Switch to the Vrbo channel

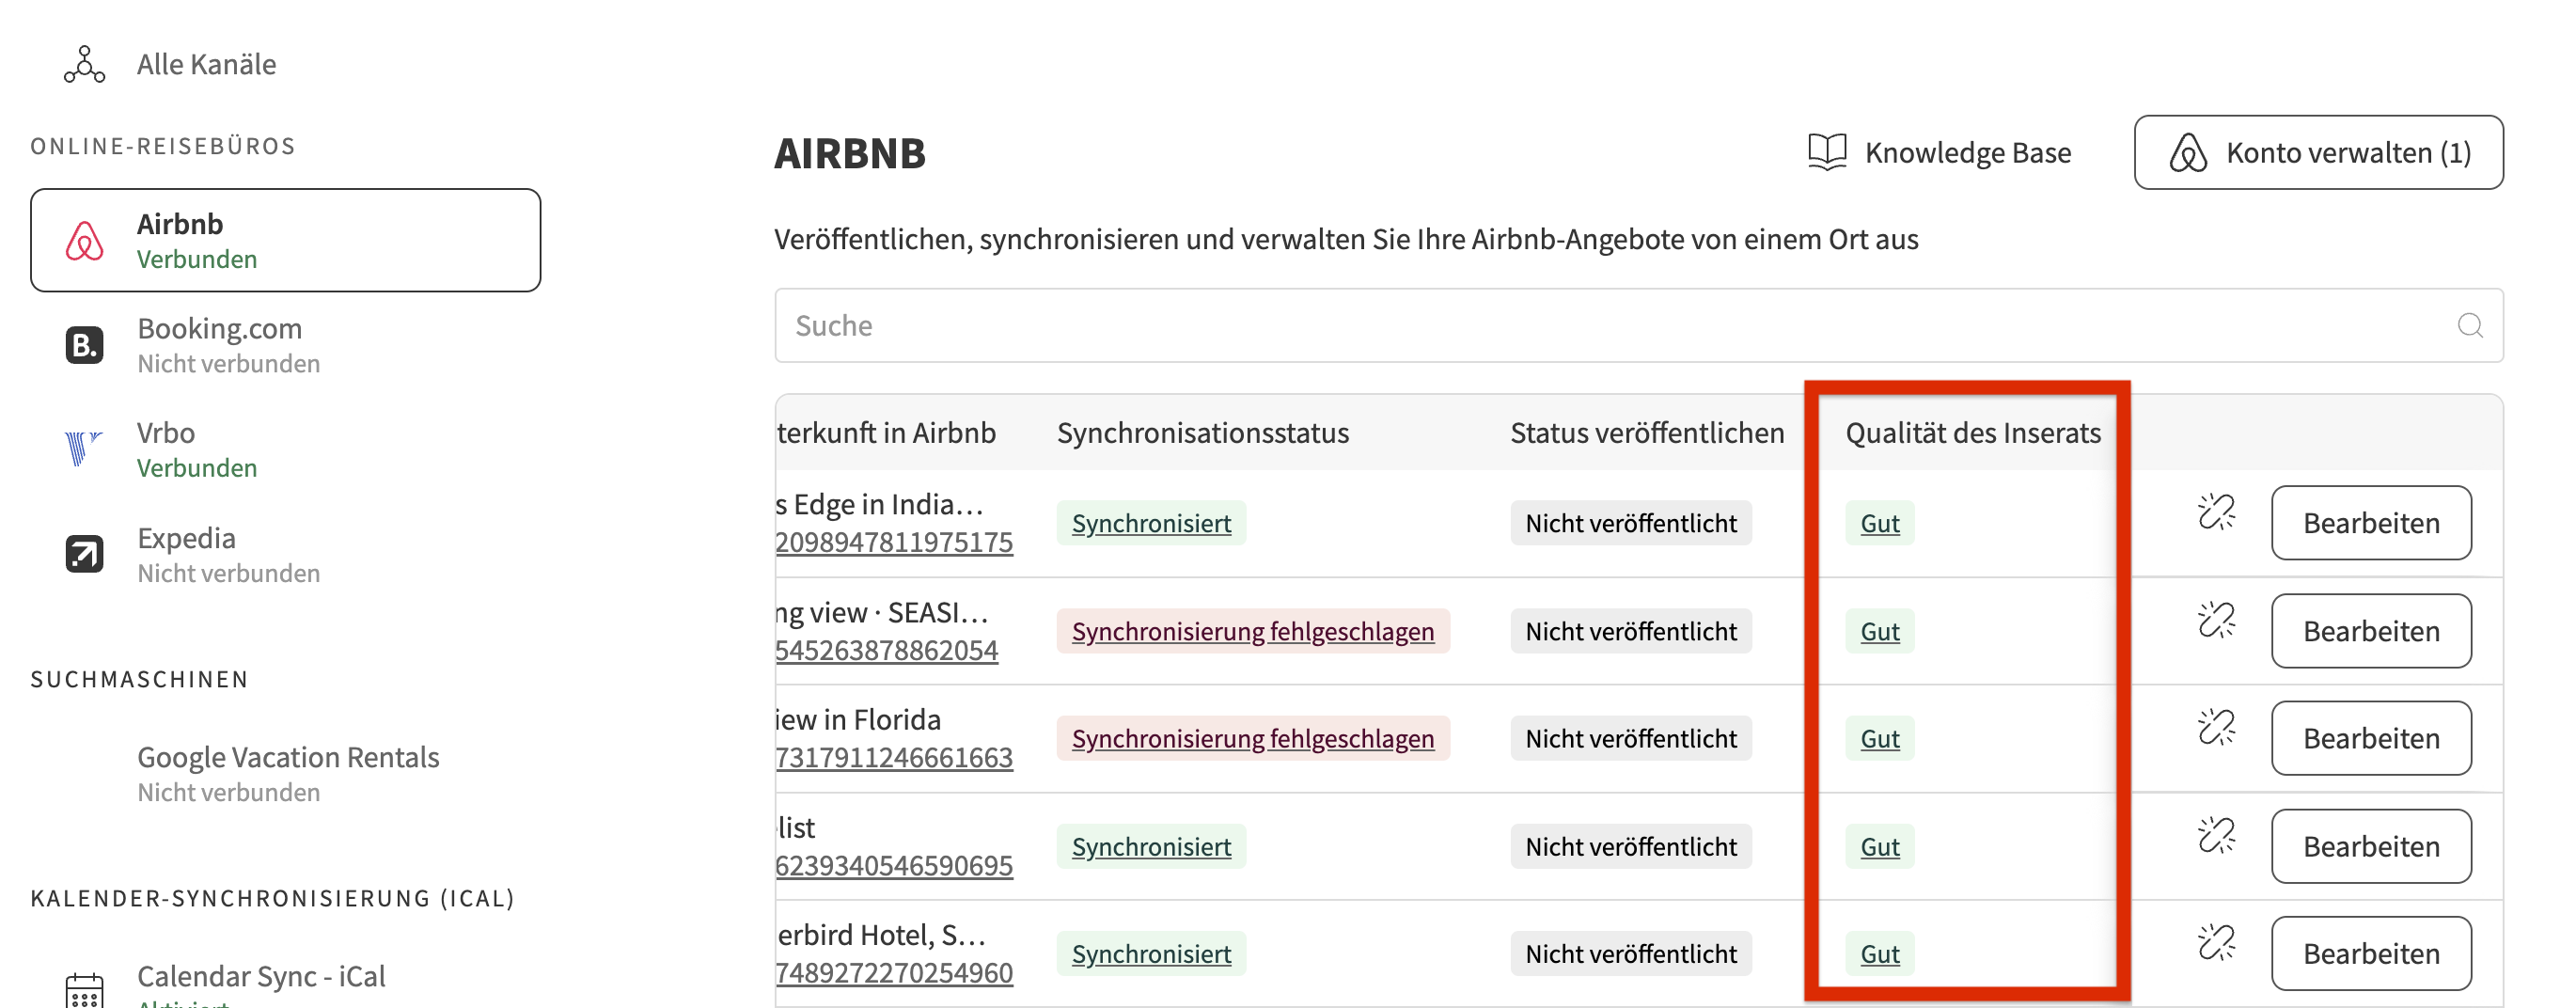point(286,449)
